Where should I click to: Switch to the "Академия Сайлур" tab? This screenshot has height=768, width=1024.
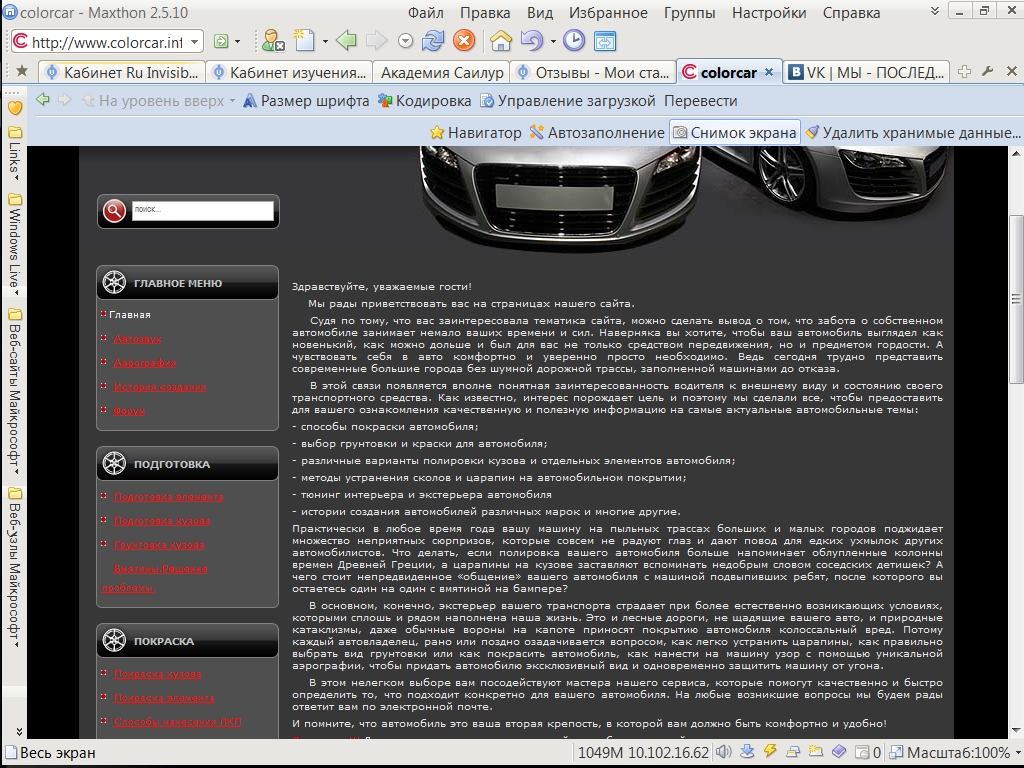[x=440, y=73]
